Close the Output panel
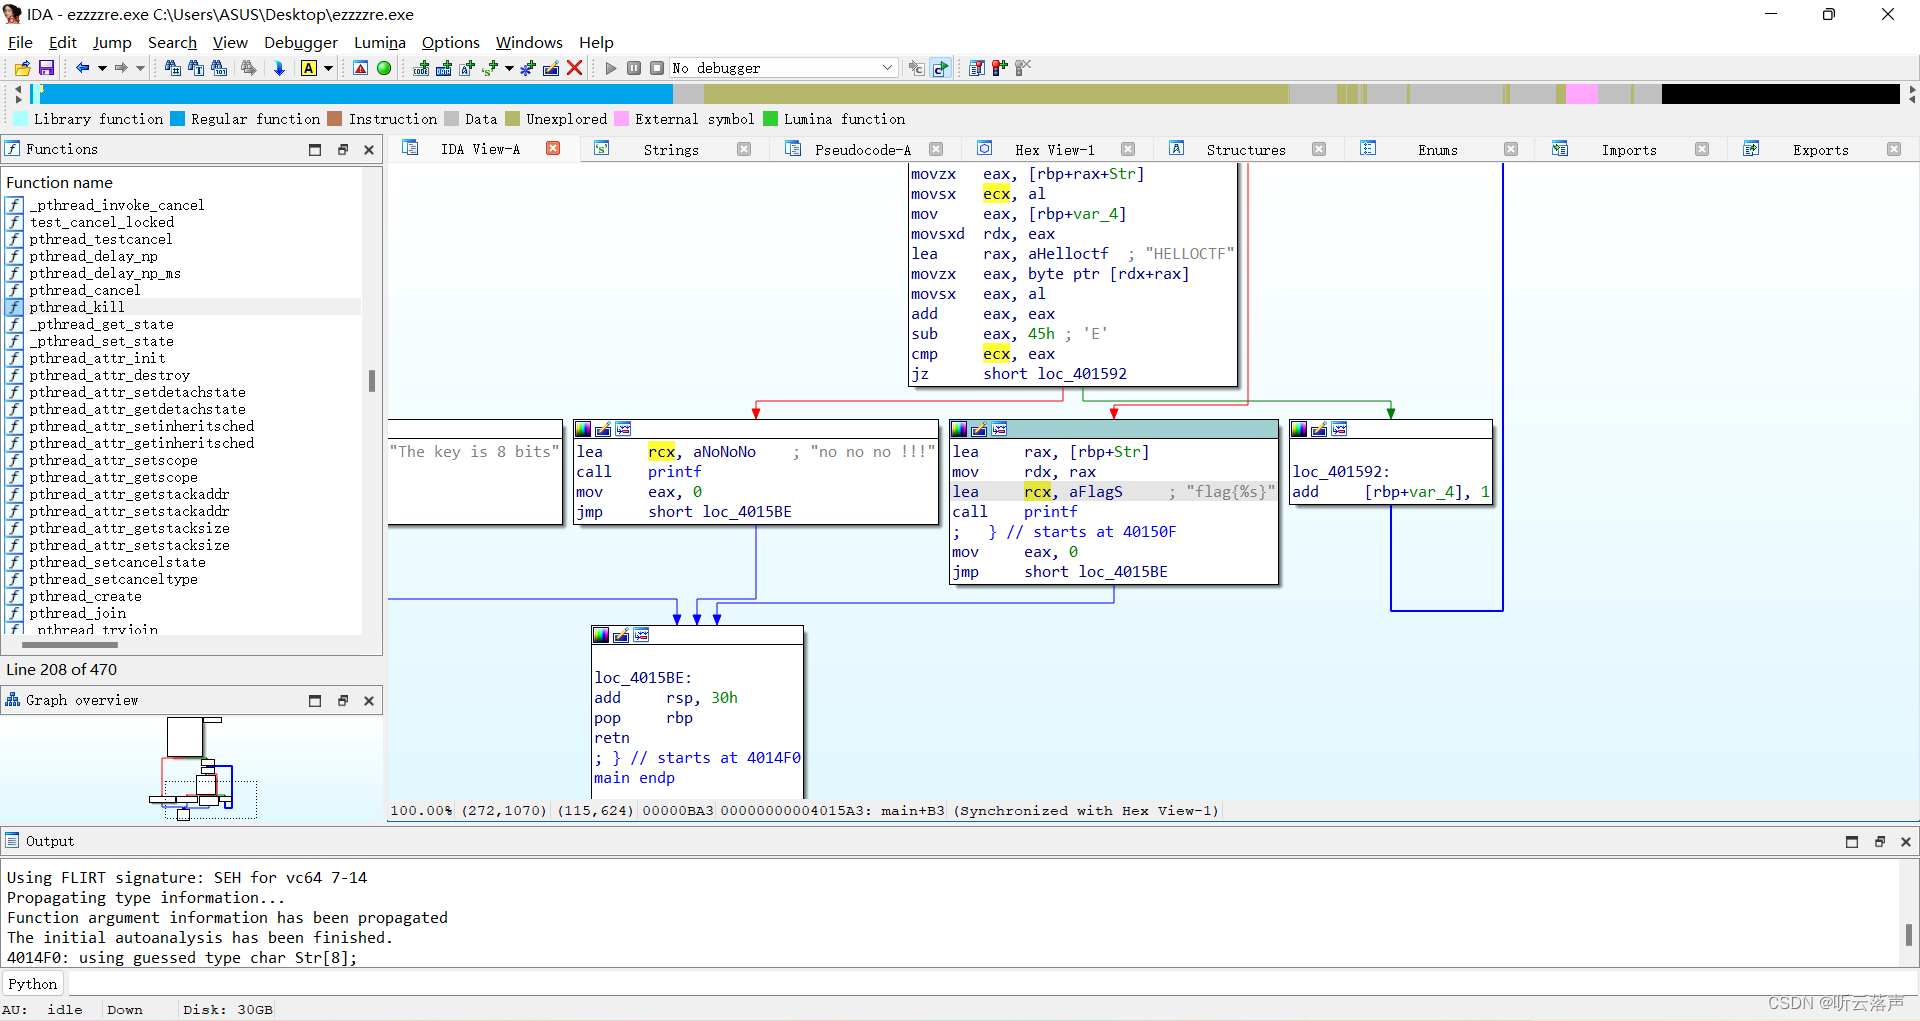 click(x=1906, y=842)
